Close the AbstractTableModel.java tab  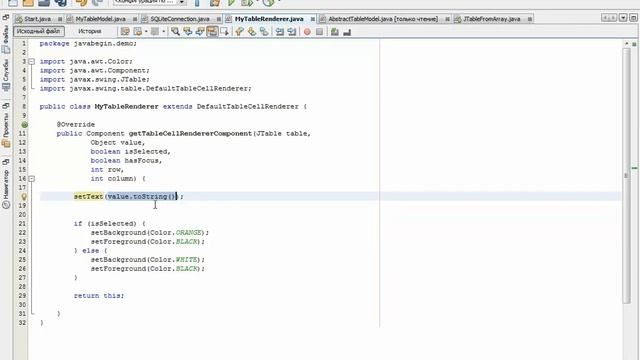click(x=447, y=19)
